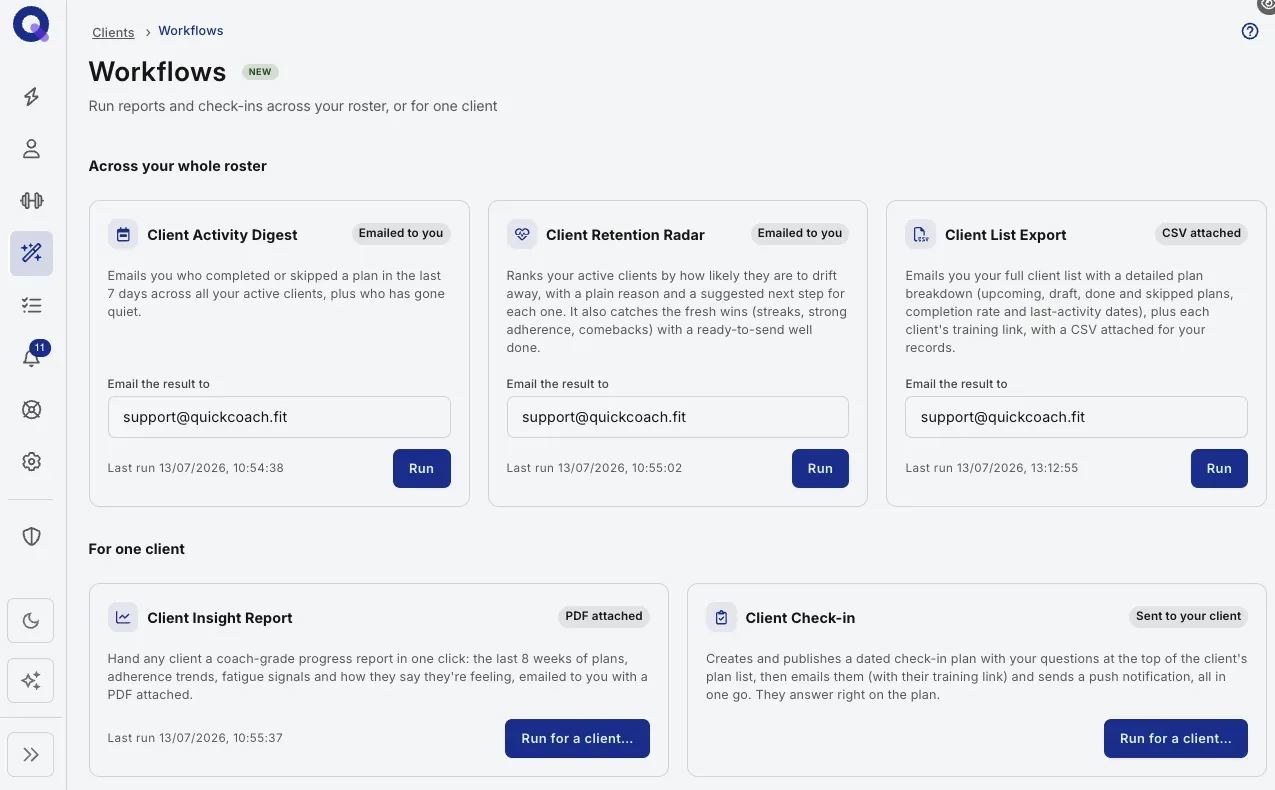1275x790 pixels.
Task: Click the 'For one client' heading
Action: point(137,549)
